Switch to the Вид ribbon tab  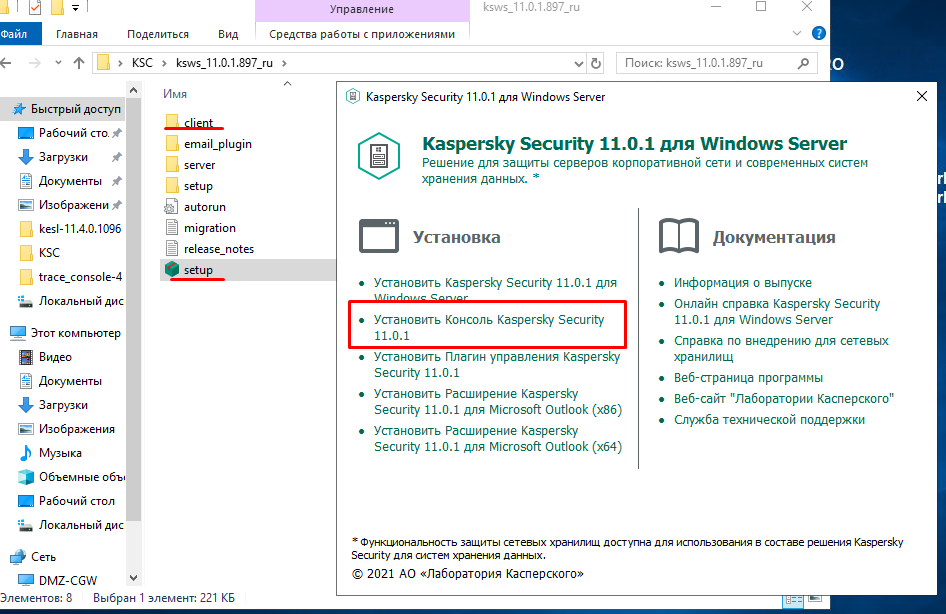coord(227,34)
